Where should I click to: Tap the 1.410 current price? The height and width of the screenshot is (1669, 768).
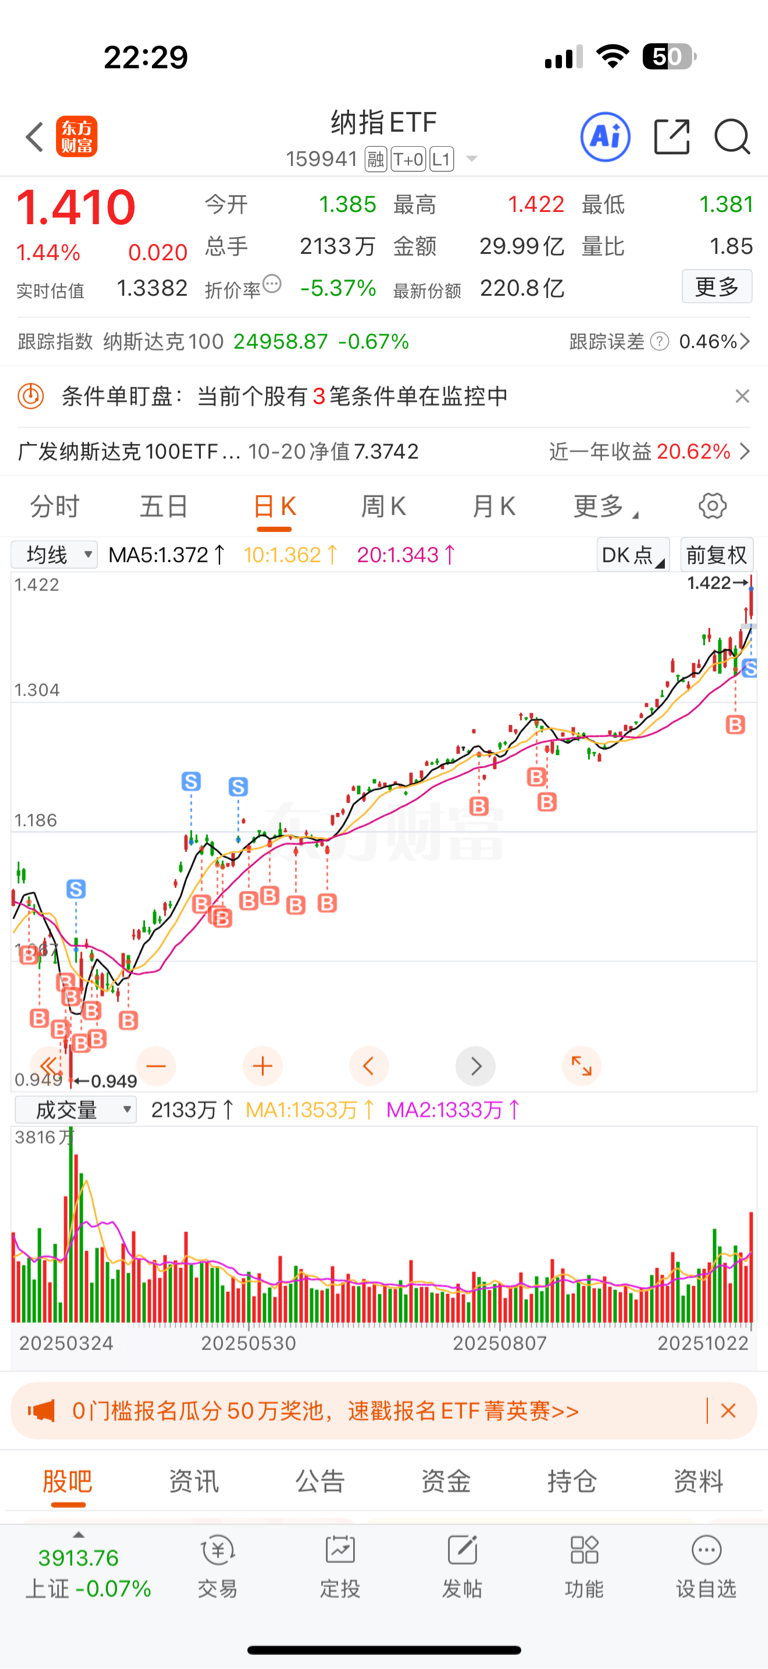[x=76, y=207]
